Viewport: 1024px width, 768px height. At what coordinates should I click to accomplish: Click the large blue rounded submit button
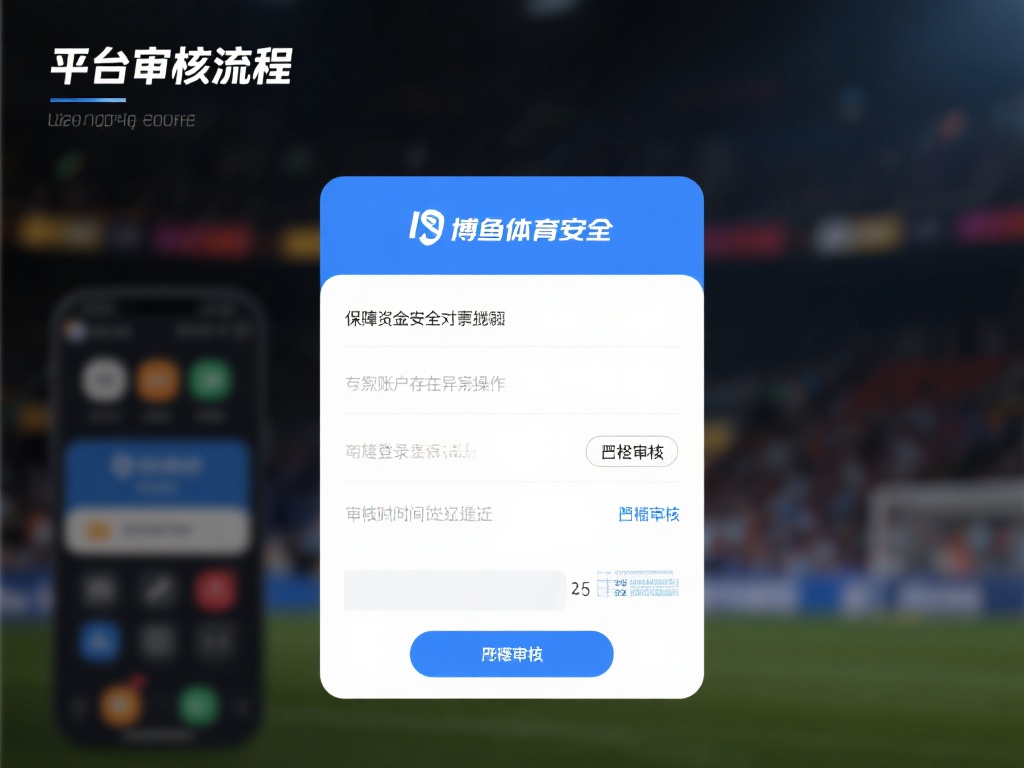(511, 654)
